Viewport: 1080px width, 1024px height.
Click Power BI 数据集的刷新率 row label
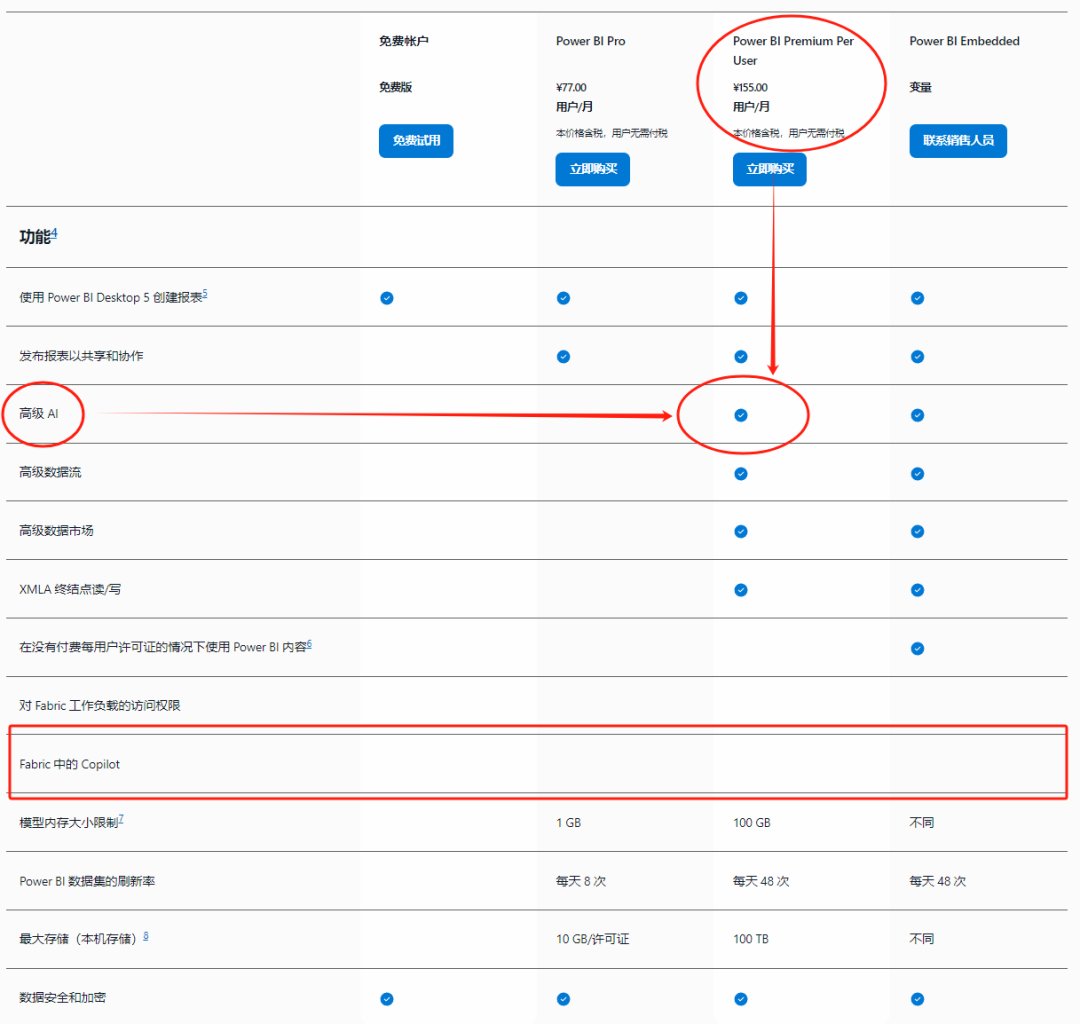click(x=87, y=881)
